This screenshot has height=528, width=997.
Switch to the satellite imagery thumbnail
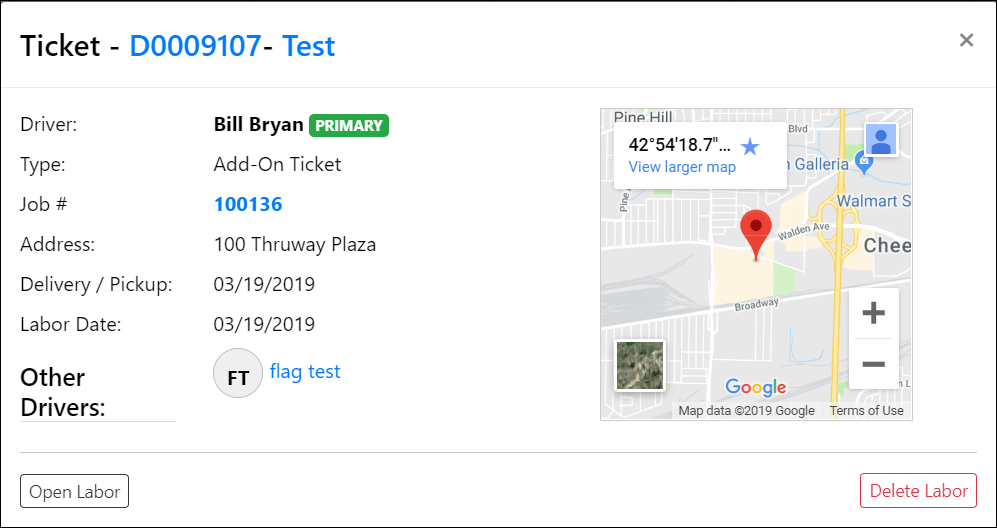[x=640, y=366]
